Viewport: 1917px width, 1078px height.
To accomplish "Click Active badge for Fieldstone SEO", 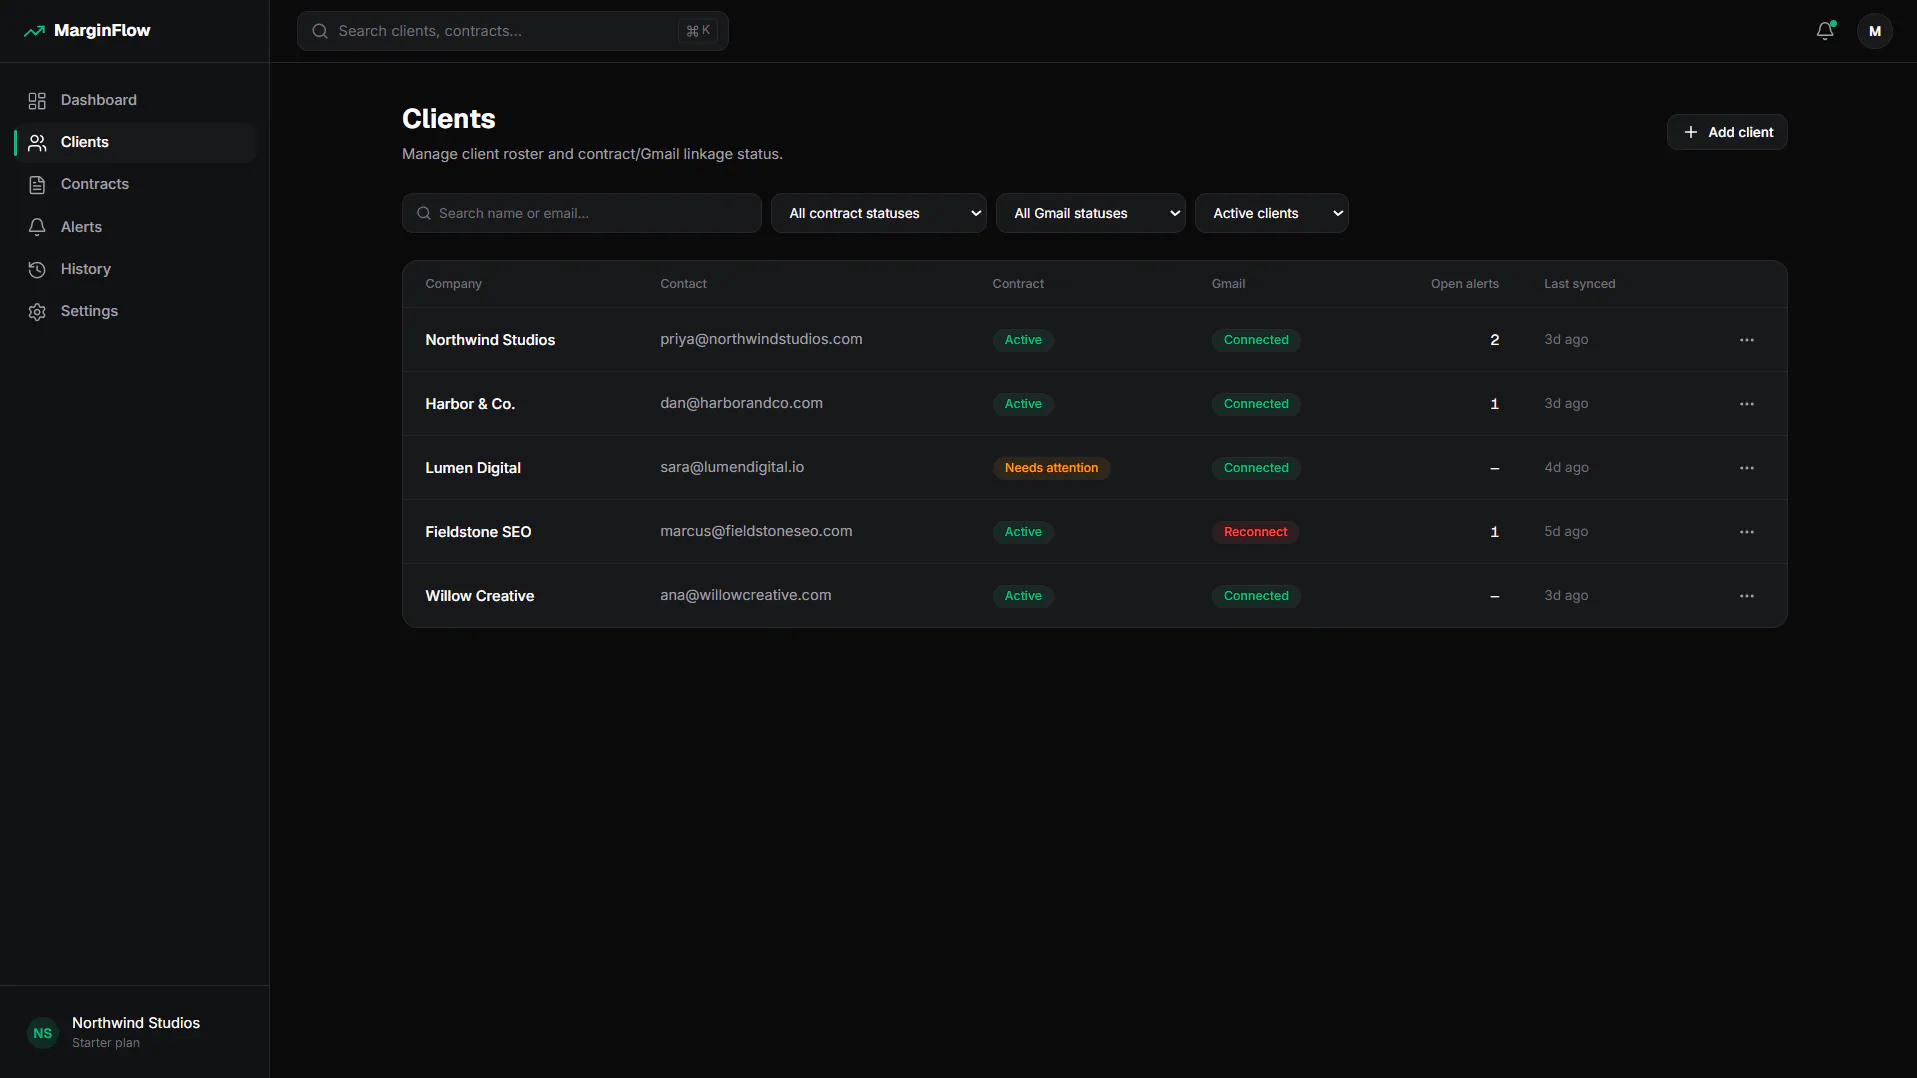I will (1023, 532).
